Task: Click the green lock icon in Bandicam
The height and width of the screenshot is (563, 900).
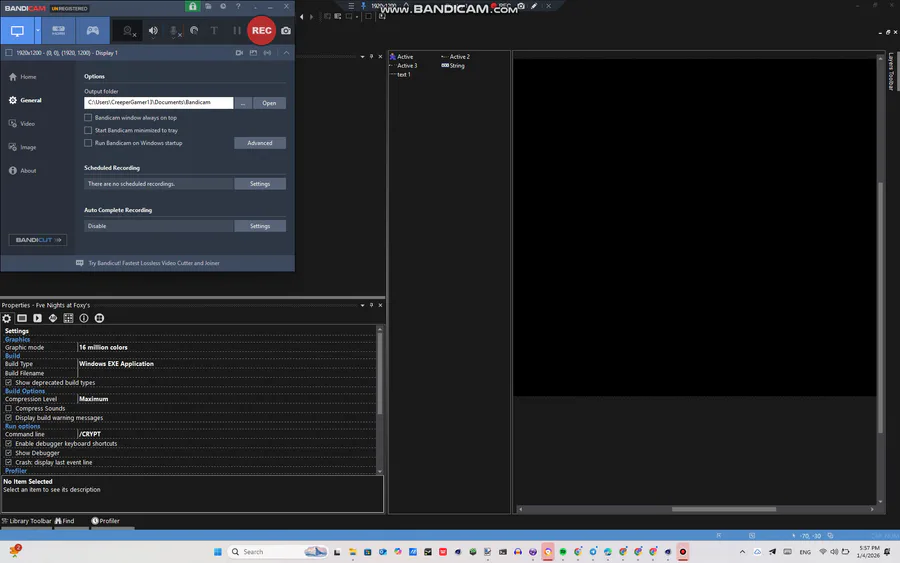Action: point(193,6)
